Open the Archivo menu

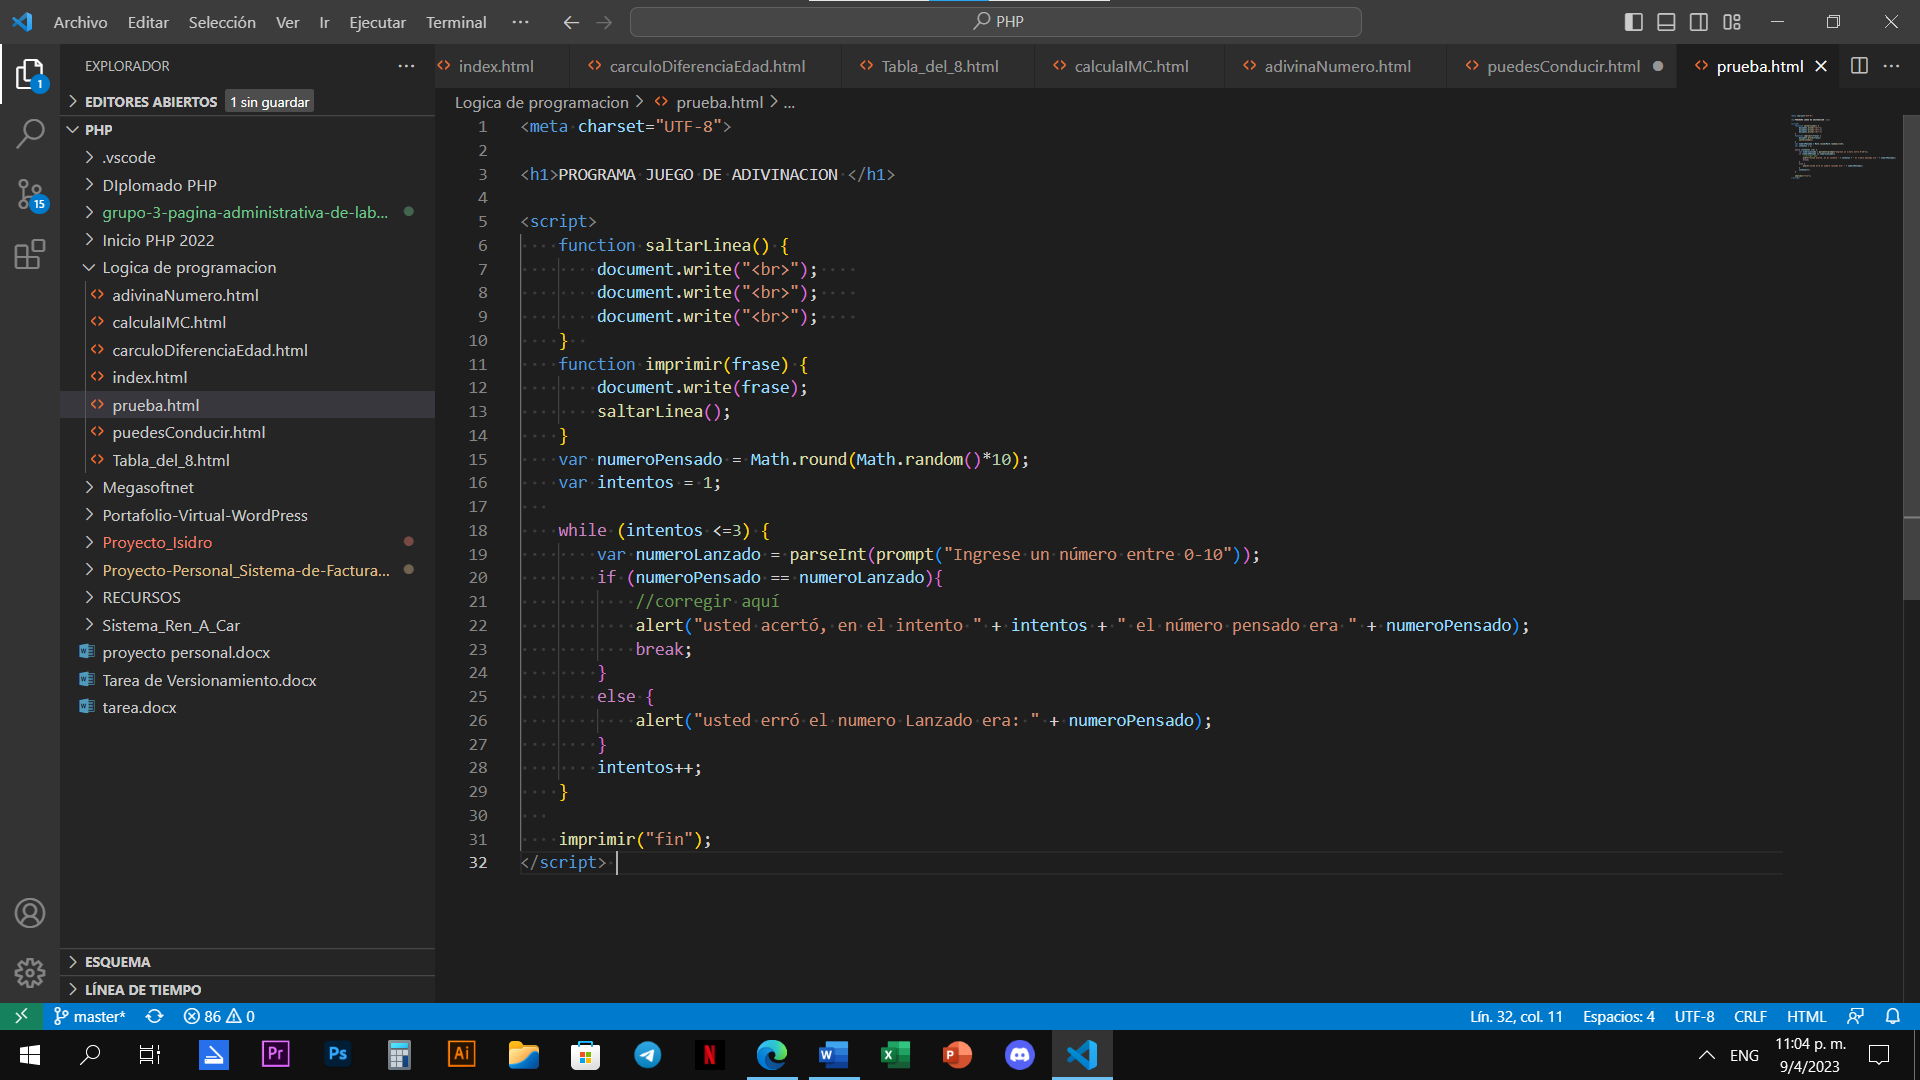point(80,22)
